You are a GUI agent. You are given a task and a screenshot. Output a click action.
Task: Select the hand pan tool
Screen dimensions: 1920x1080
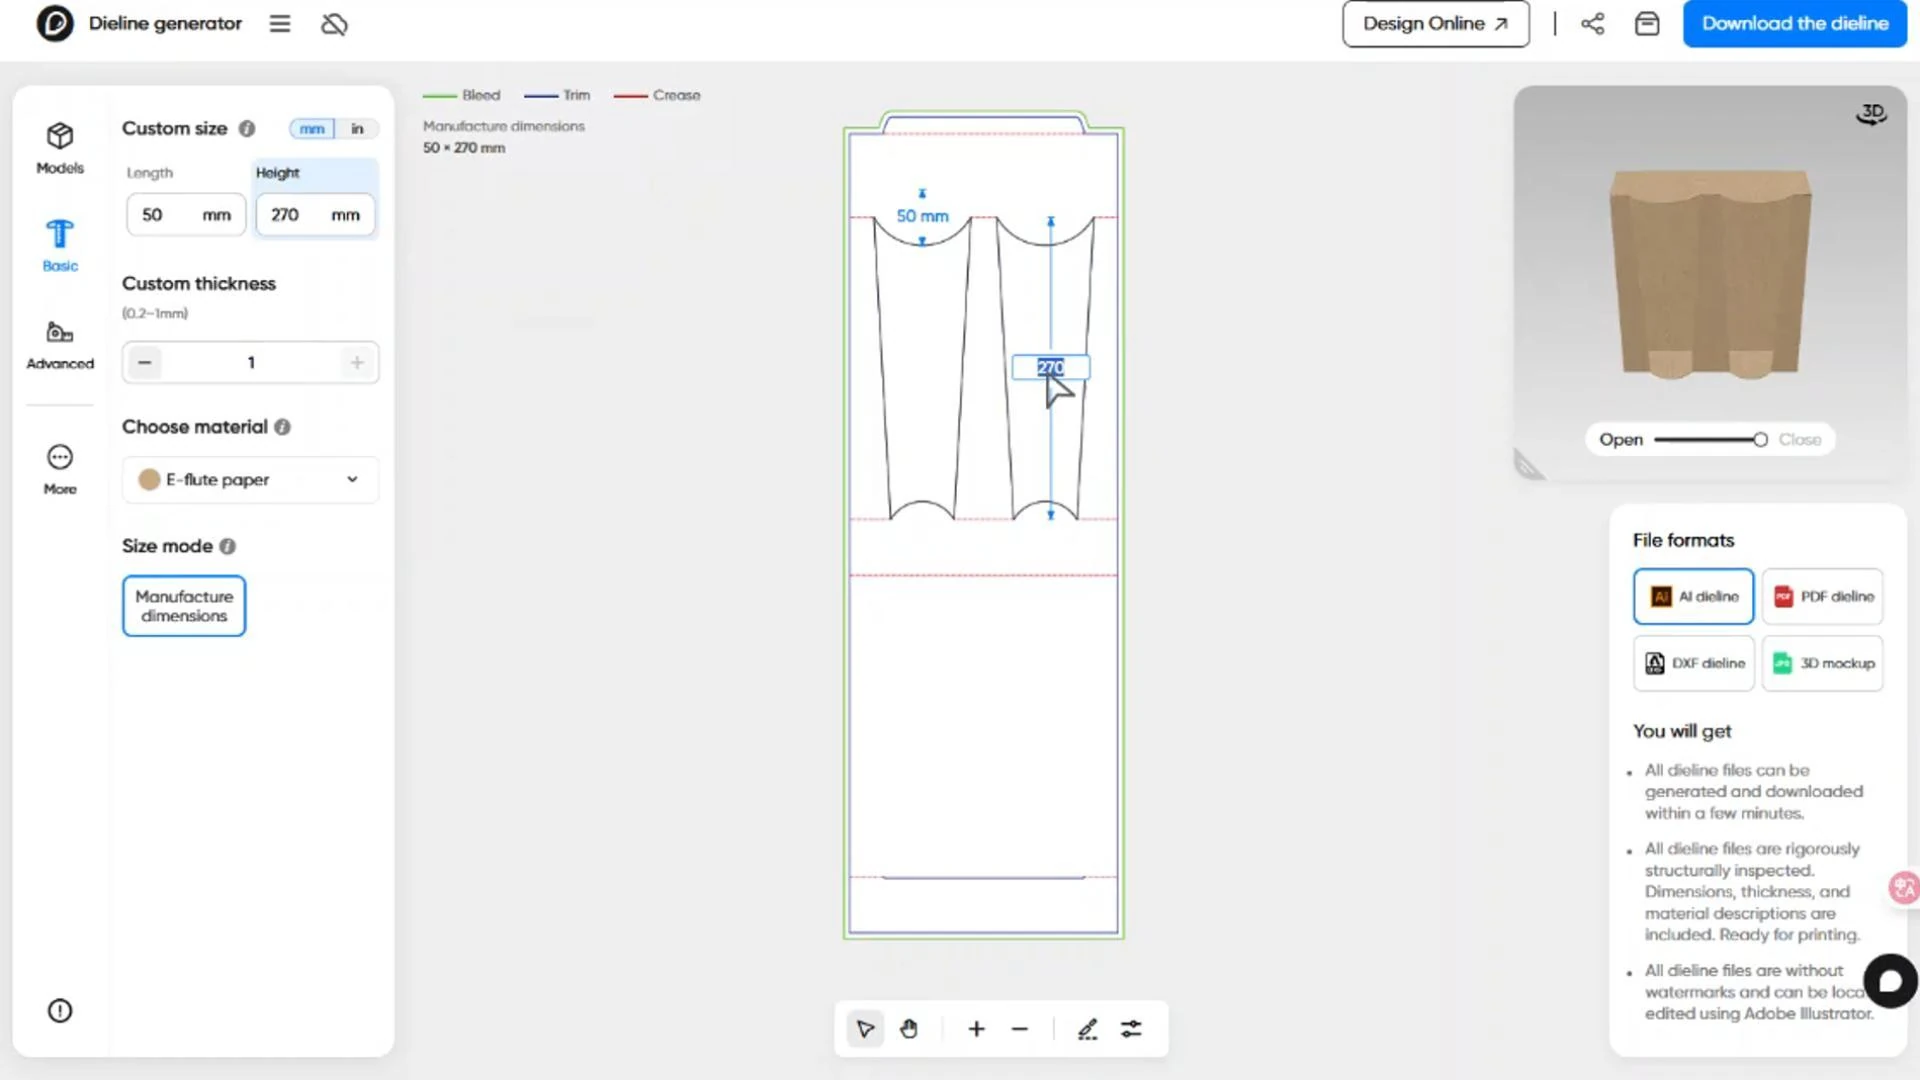pyautogui.click(x=909, y=1029)
